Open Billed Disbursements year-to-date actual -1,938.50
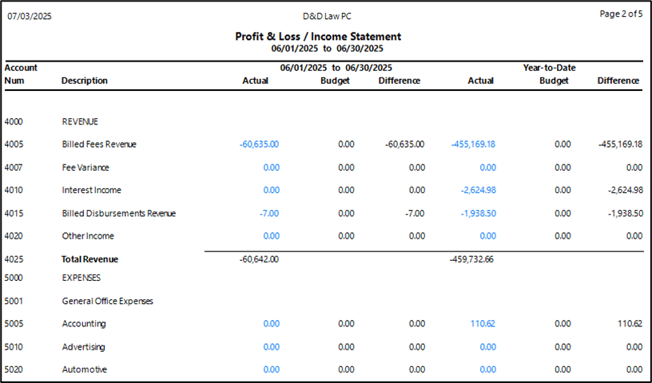The height and width of the screenshot is (383, 652). pyautogui.click(x=478, y=213)
